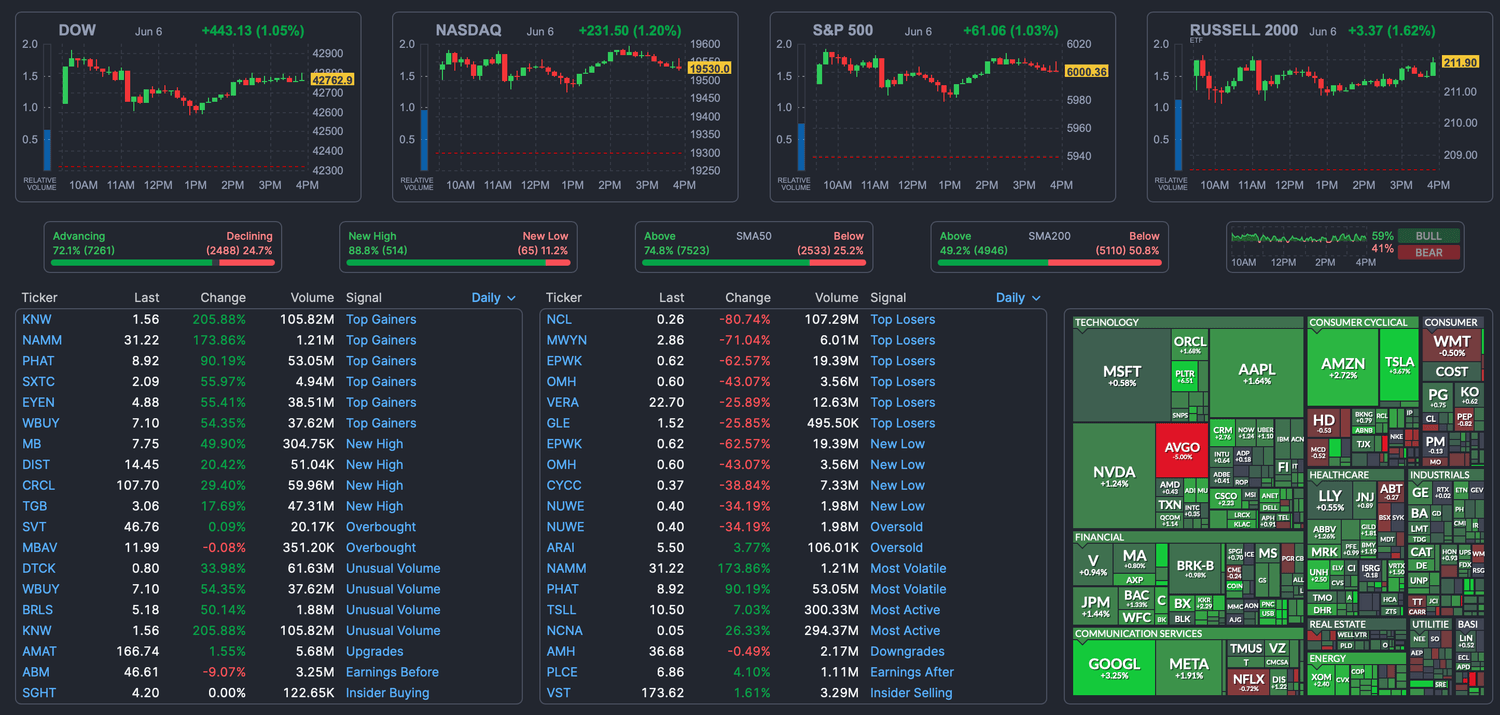Open the CRCL ticker link
The width and height of the screenshot is (1500, 715).
coord(38,485)
